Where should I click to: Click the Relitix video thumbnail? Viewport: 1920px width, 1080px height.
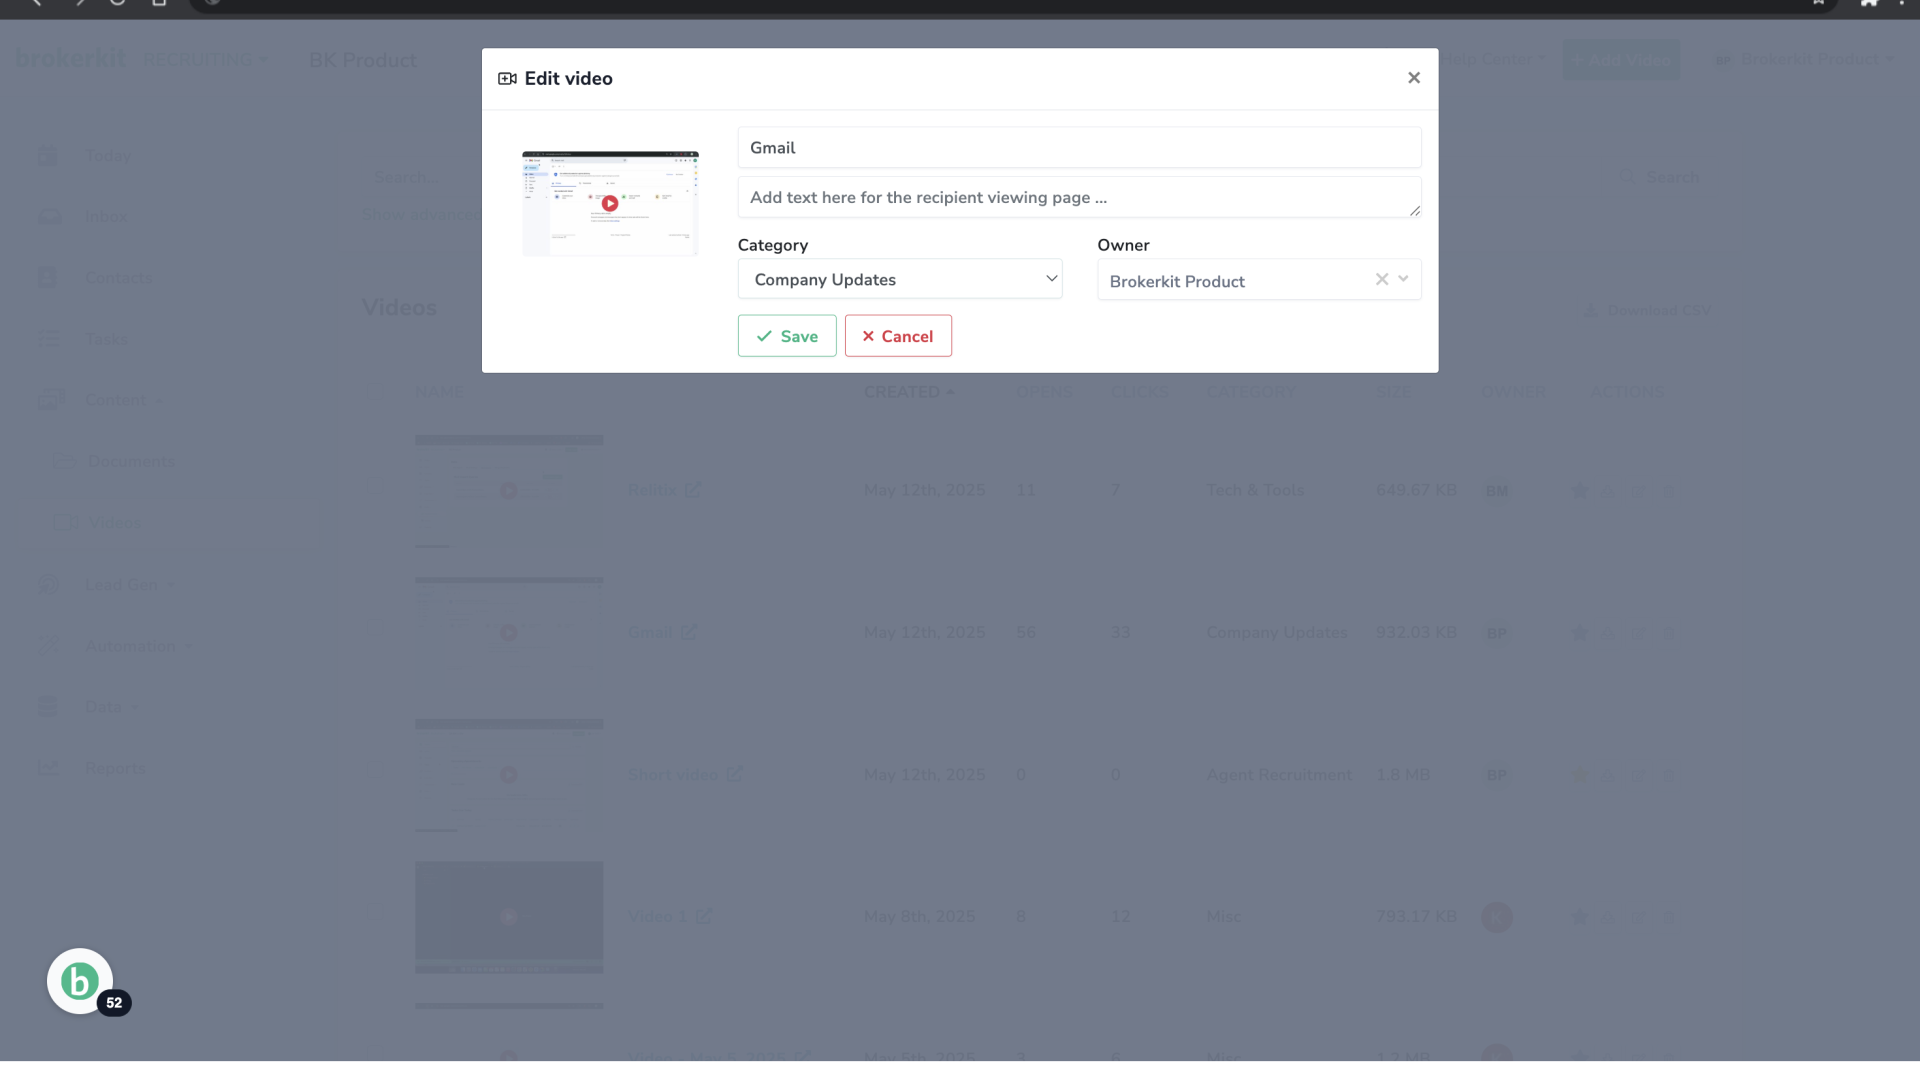pyautogui.click(x=509, y=491)
